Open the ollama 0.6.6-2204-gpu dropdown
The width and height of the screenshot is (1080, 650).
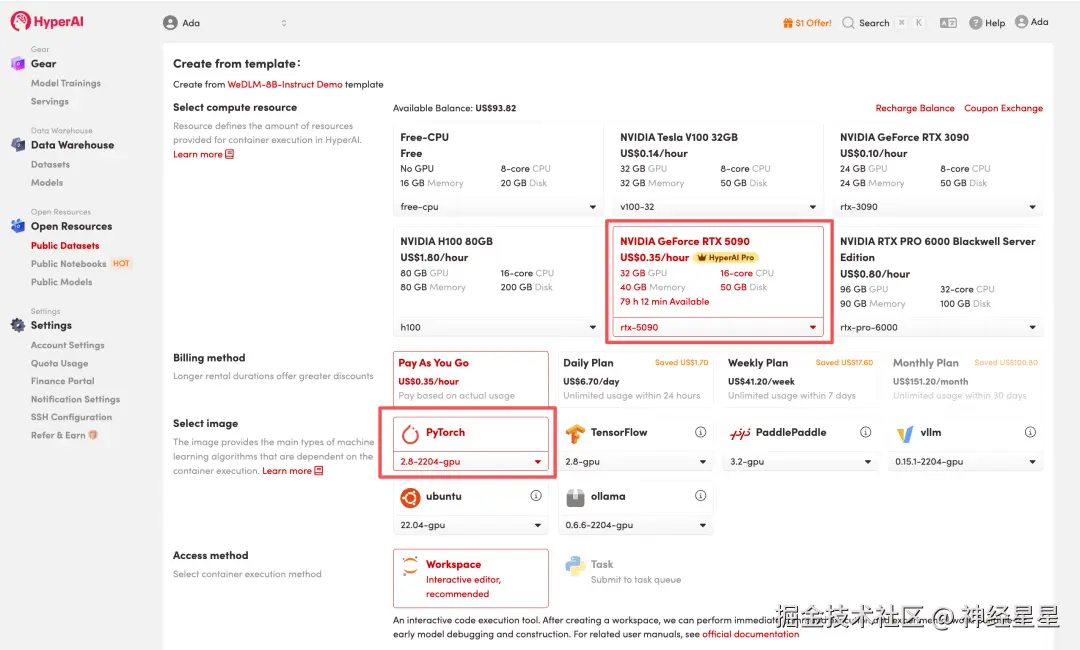[x=636, y=525]
